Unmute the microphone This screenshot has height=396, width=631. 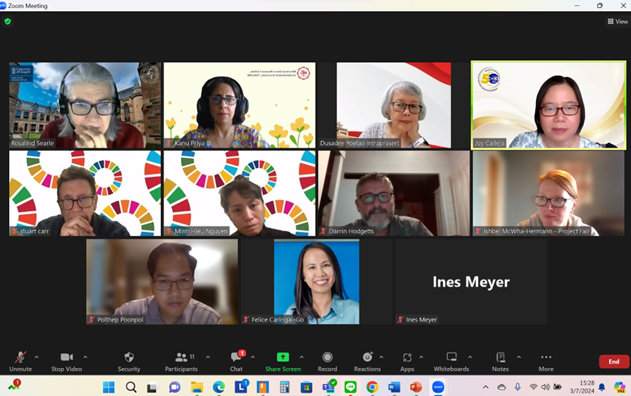20,361
